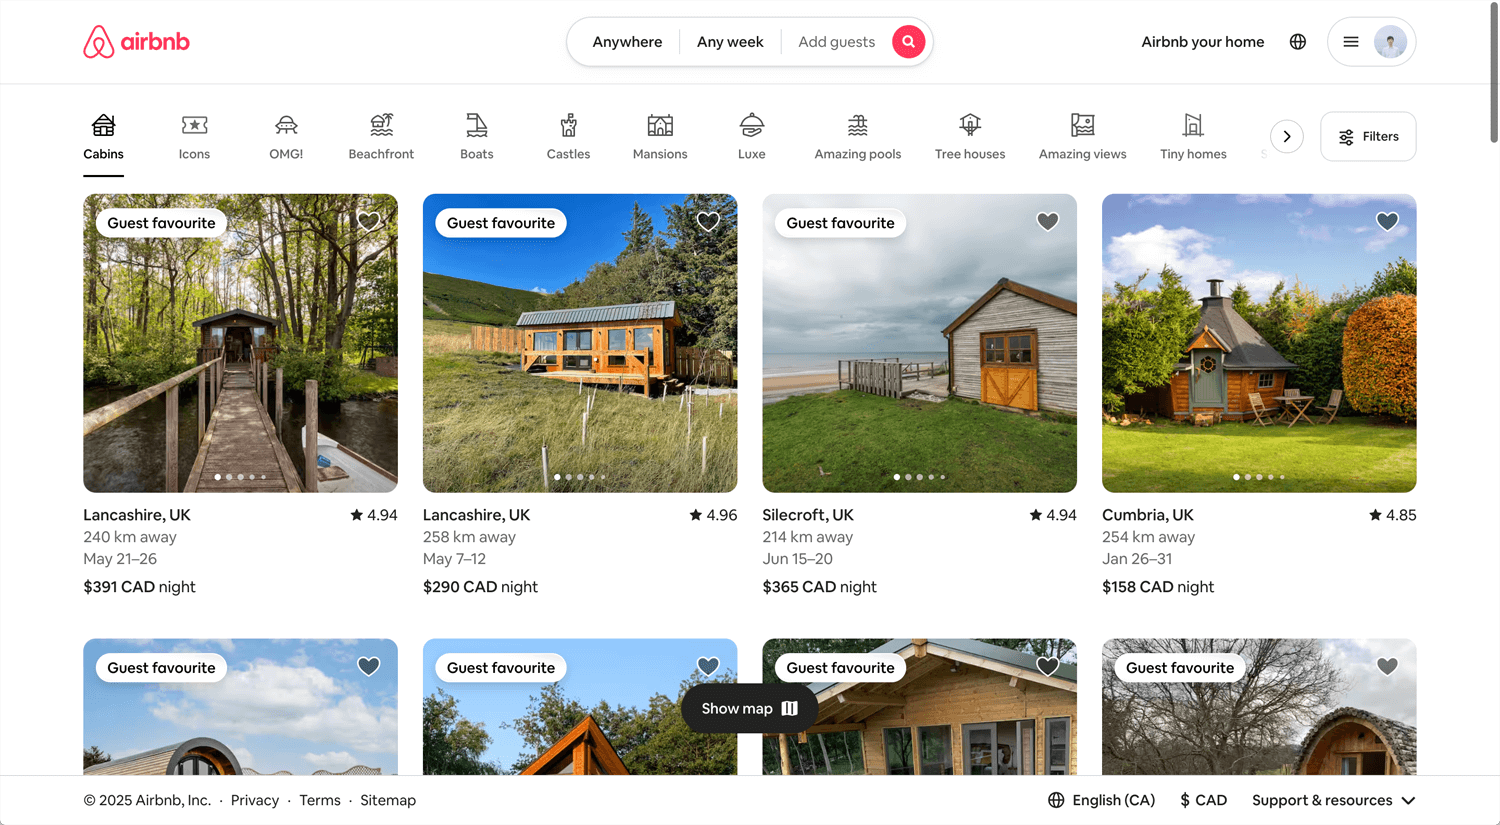This screenshot has height=825, width=1500.
Task: Click Anywhere in the search bar
Action: pyautogui.click(x=627, y=42)
